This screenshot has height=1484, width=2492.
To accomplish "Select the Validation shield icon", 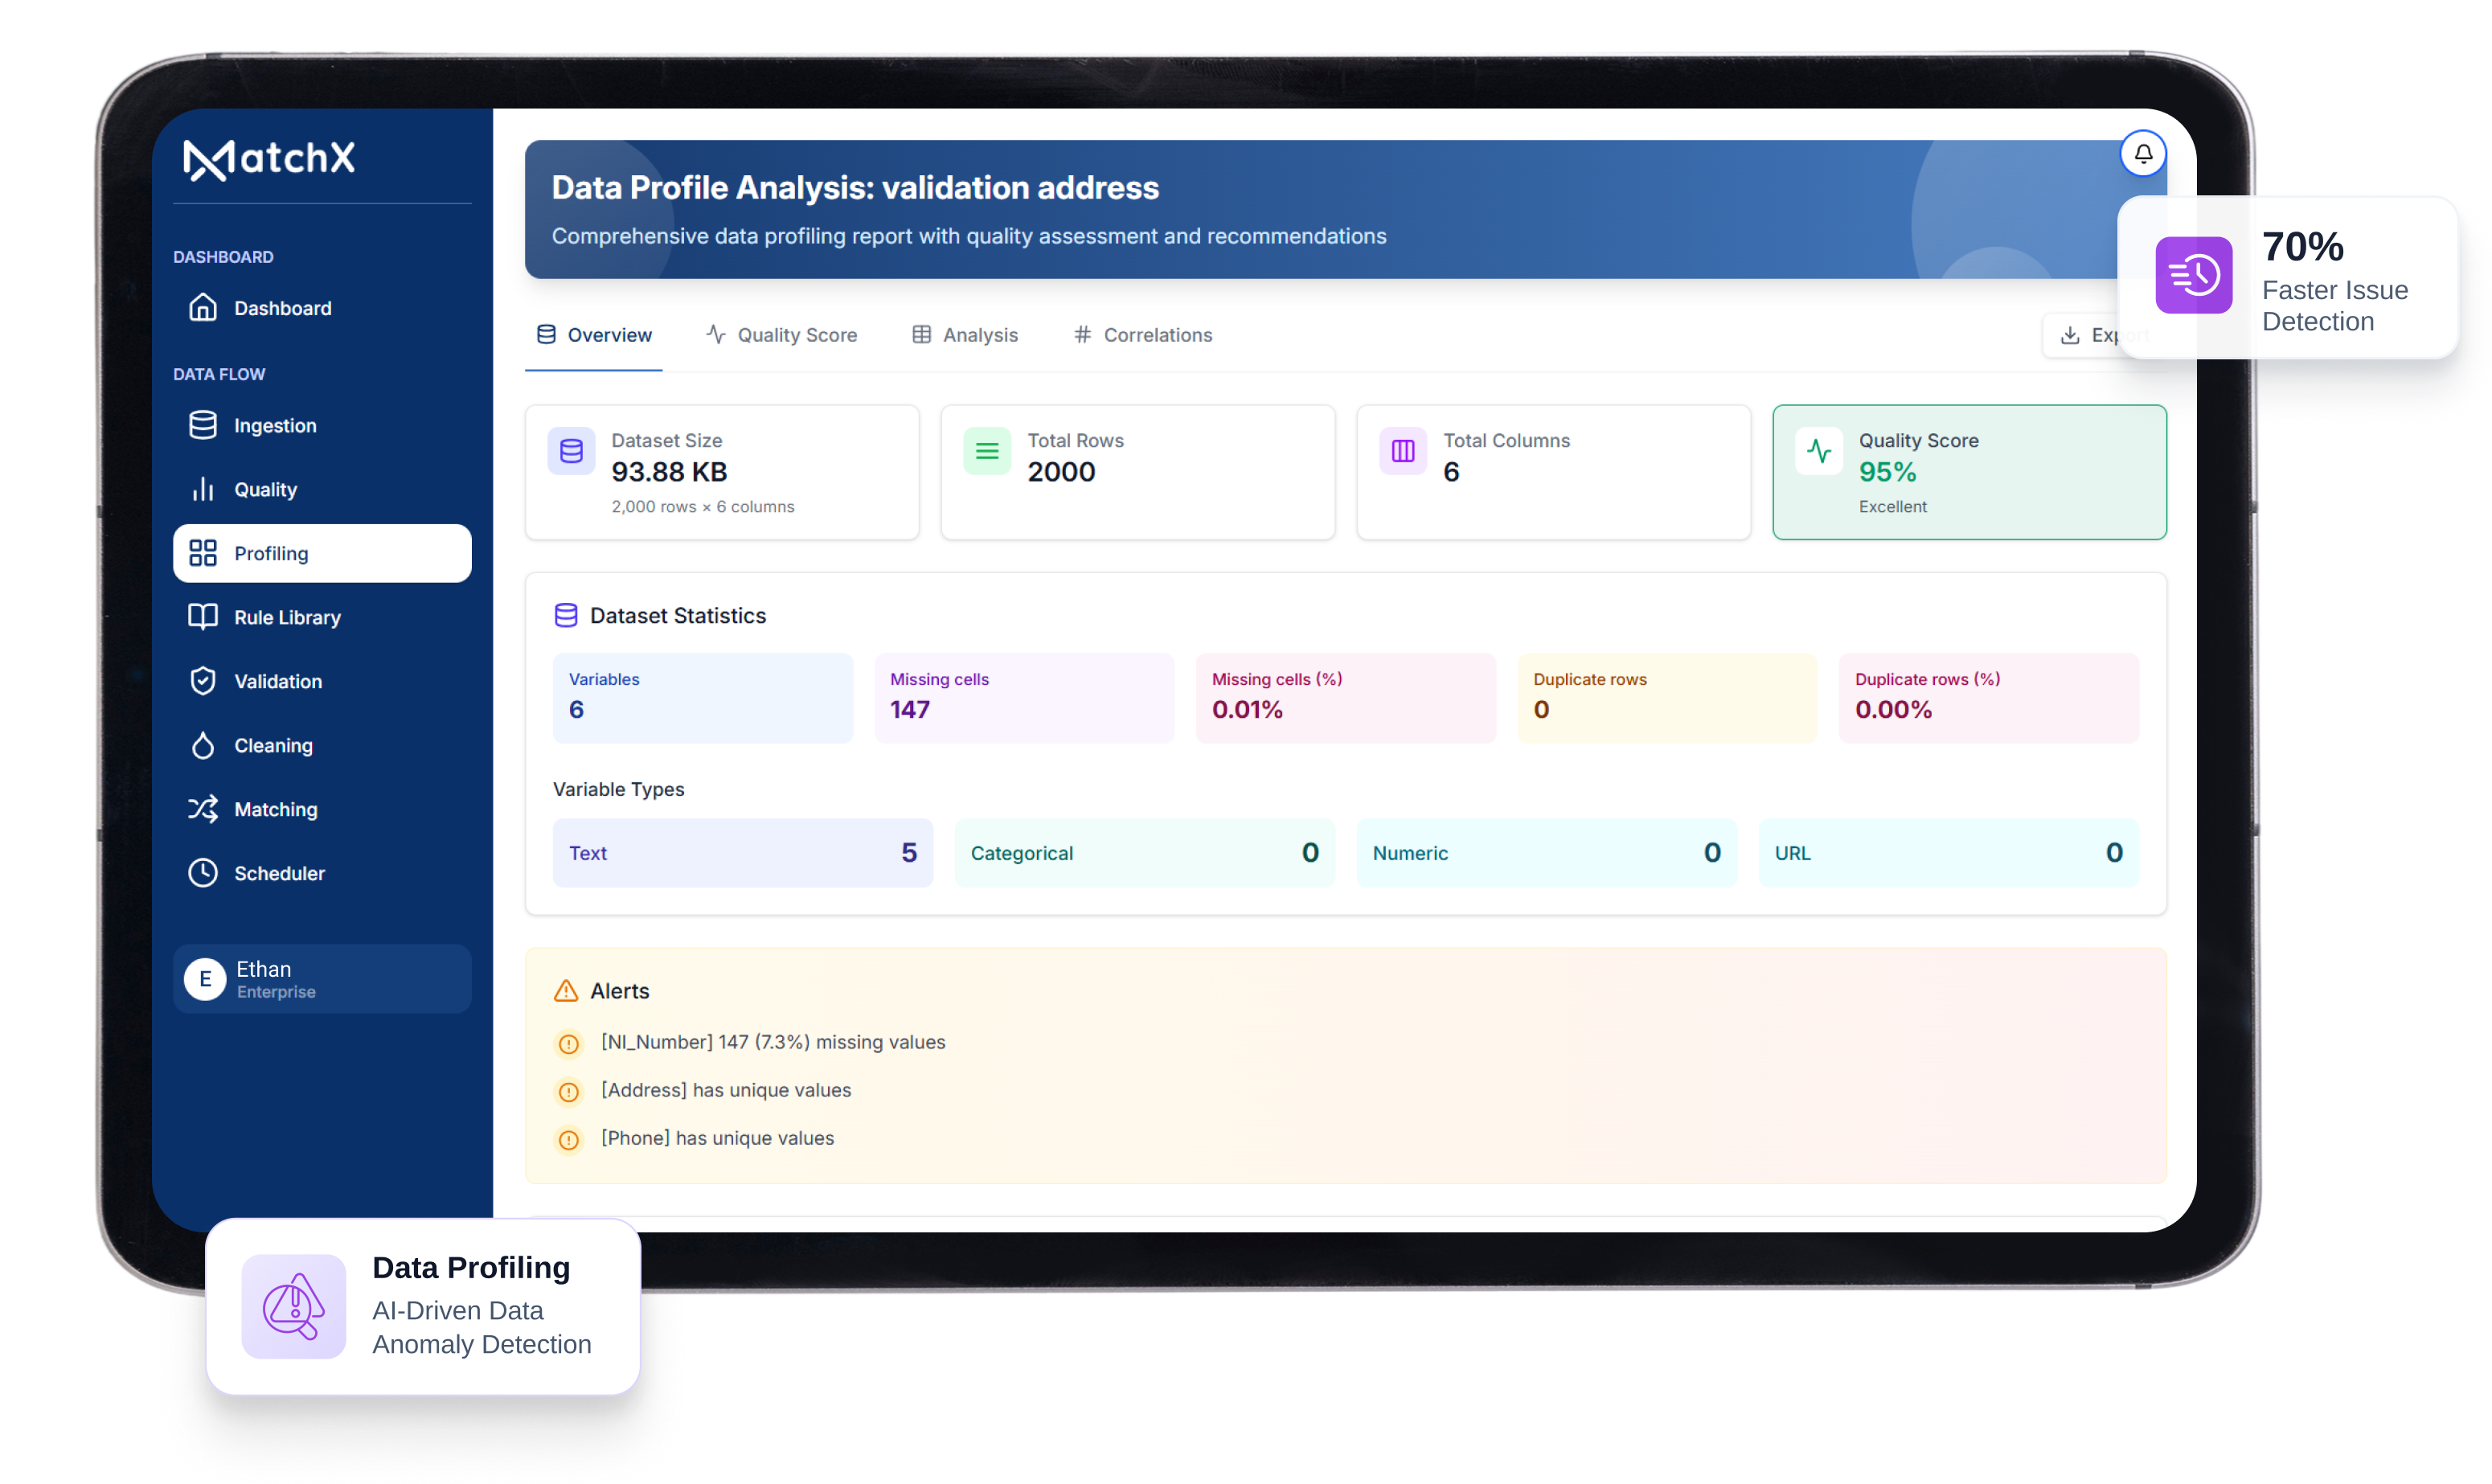I will coord(203,681).
